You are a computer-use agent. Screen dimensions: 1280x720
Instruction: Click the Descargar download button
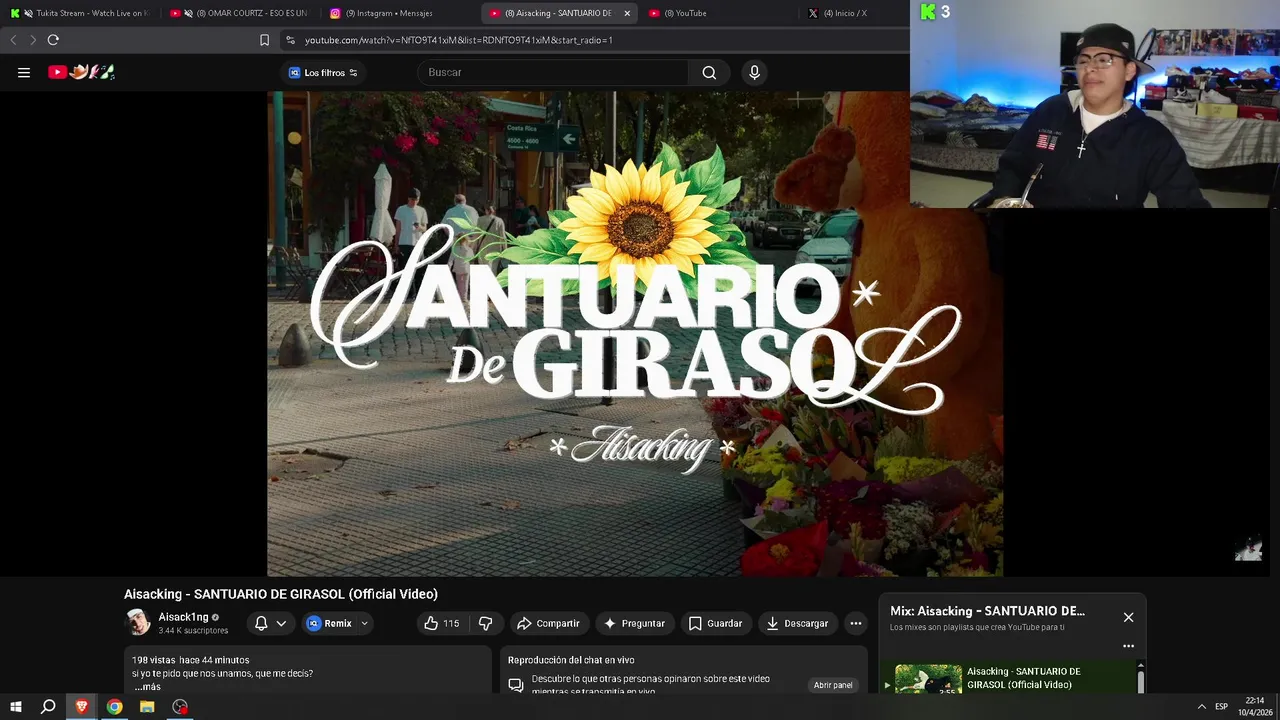tap(797, 623)
